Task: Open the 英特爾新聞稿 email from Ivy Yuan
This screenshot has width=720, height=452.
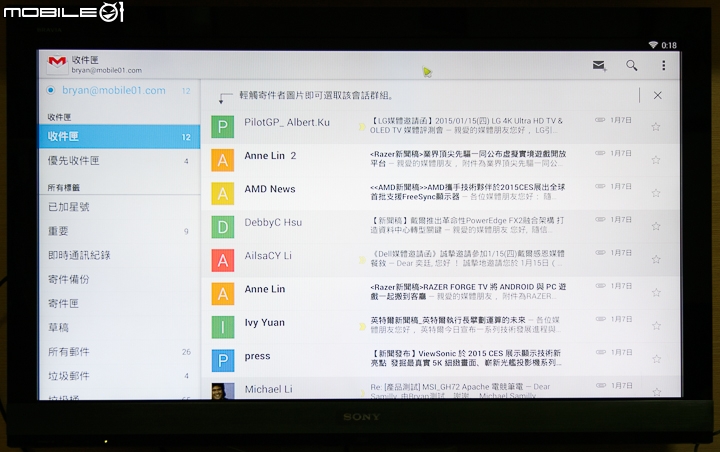Action: click(441, 326)
